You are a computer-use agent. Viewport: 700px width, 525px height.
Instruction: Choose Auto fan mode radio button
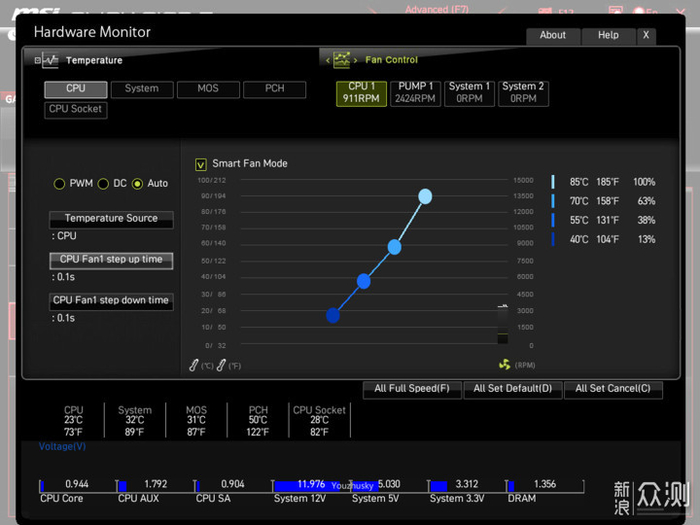click(x=138, y=184)
